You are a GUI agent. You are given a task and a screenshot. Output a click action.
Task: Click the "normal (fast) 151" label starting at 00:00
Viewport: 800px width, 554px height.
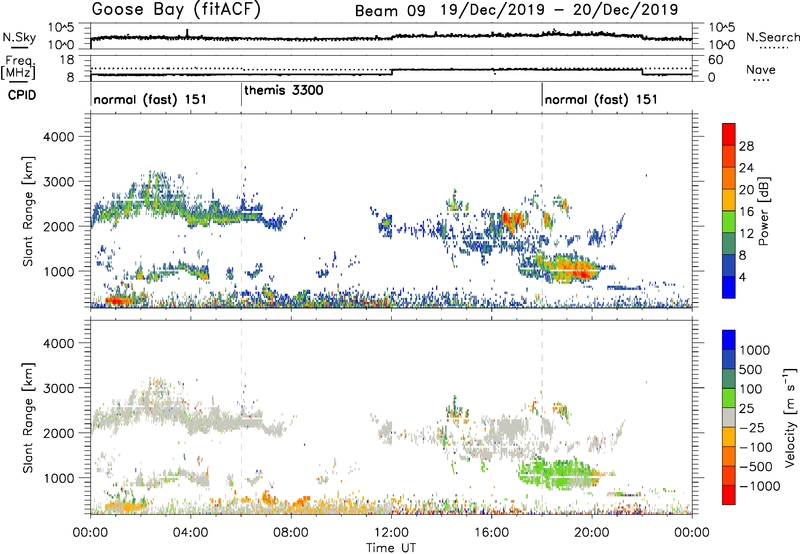pos(150,99)
